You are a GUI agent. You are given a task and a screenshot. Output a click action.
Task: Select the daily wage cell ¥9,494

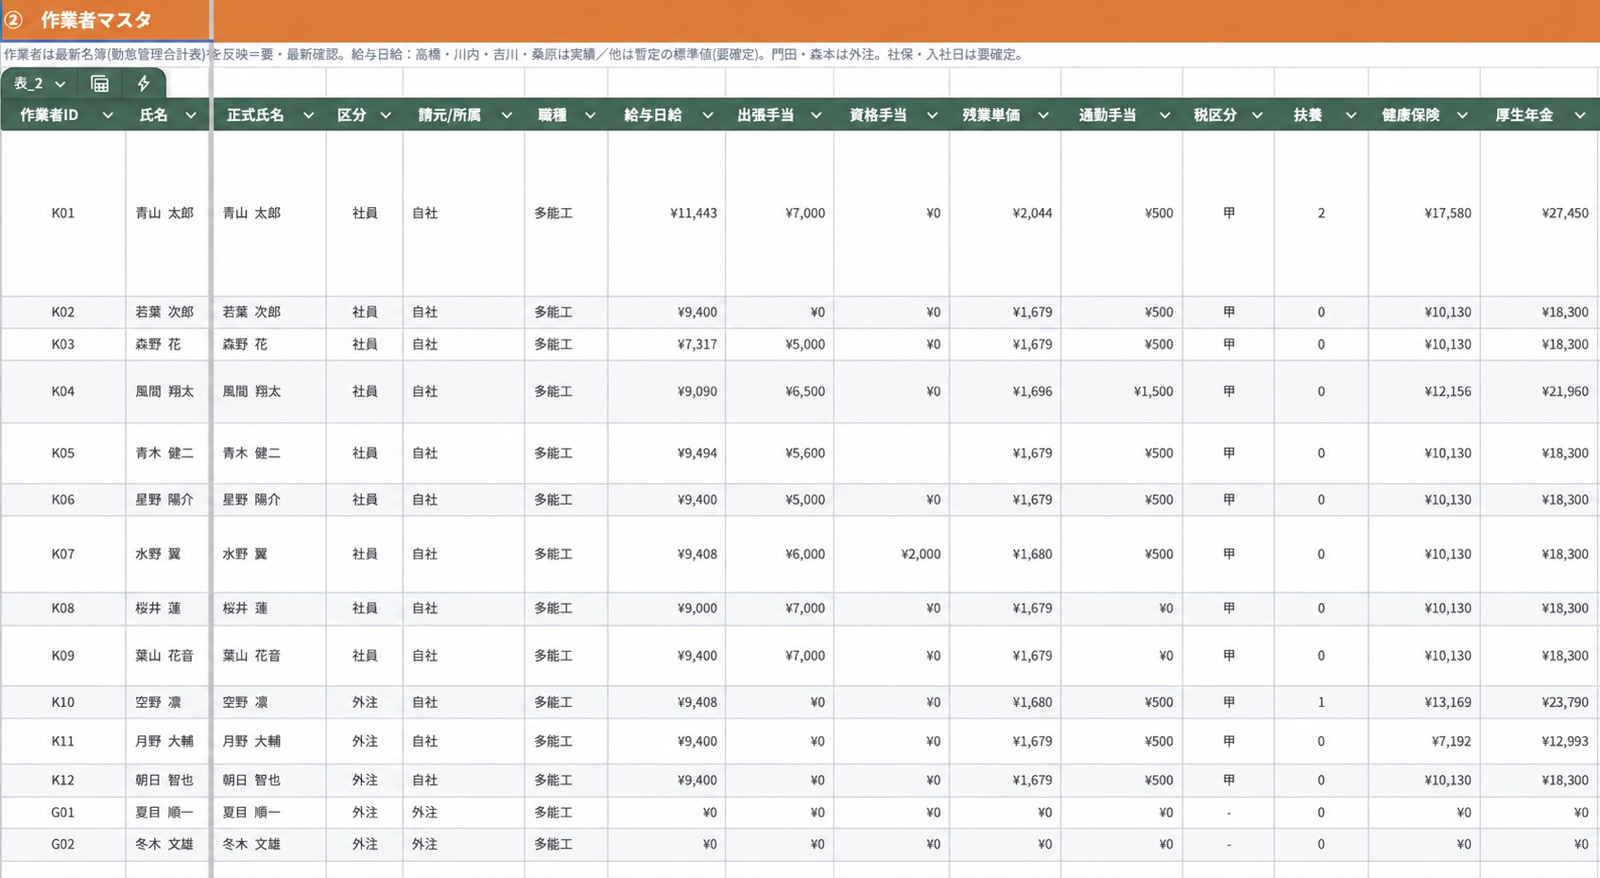[666, 453]
